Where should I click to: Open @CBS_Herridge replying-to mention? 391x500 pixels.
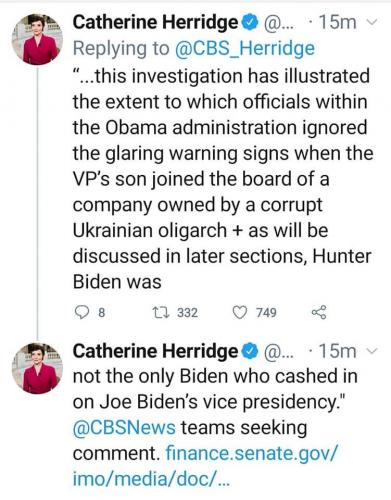point(244,49)
